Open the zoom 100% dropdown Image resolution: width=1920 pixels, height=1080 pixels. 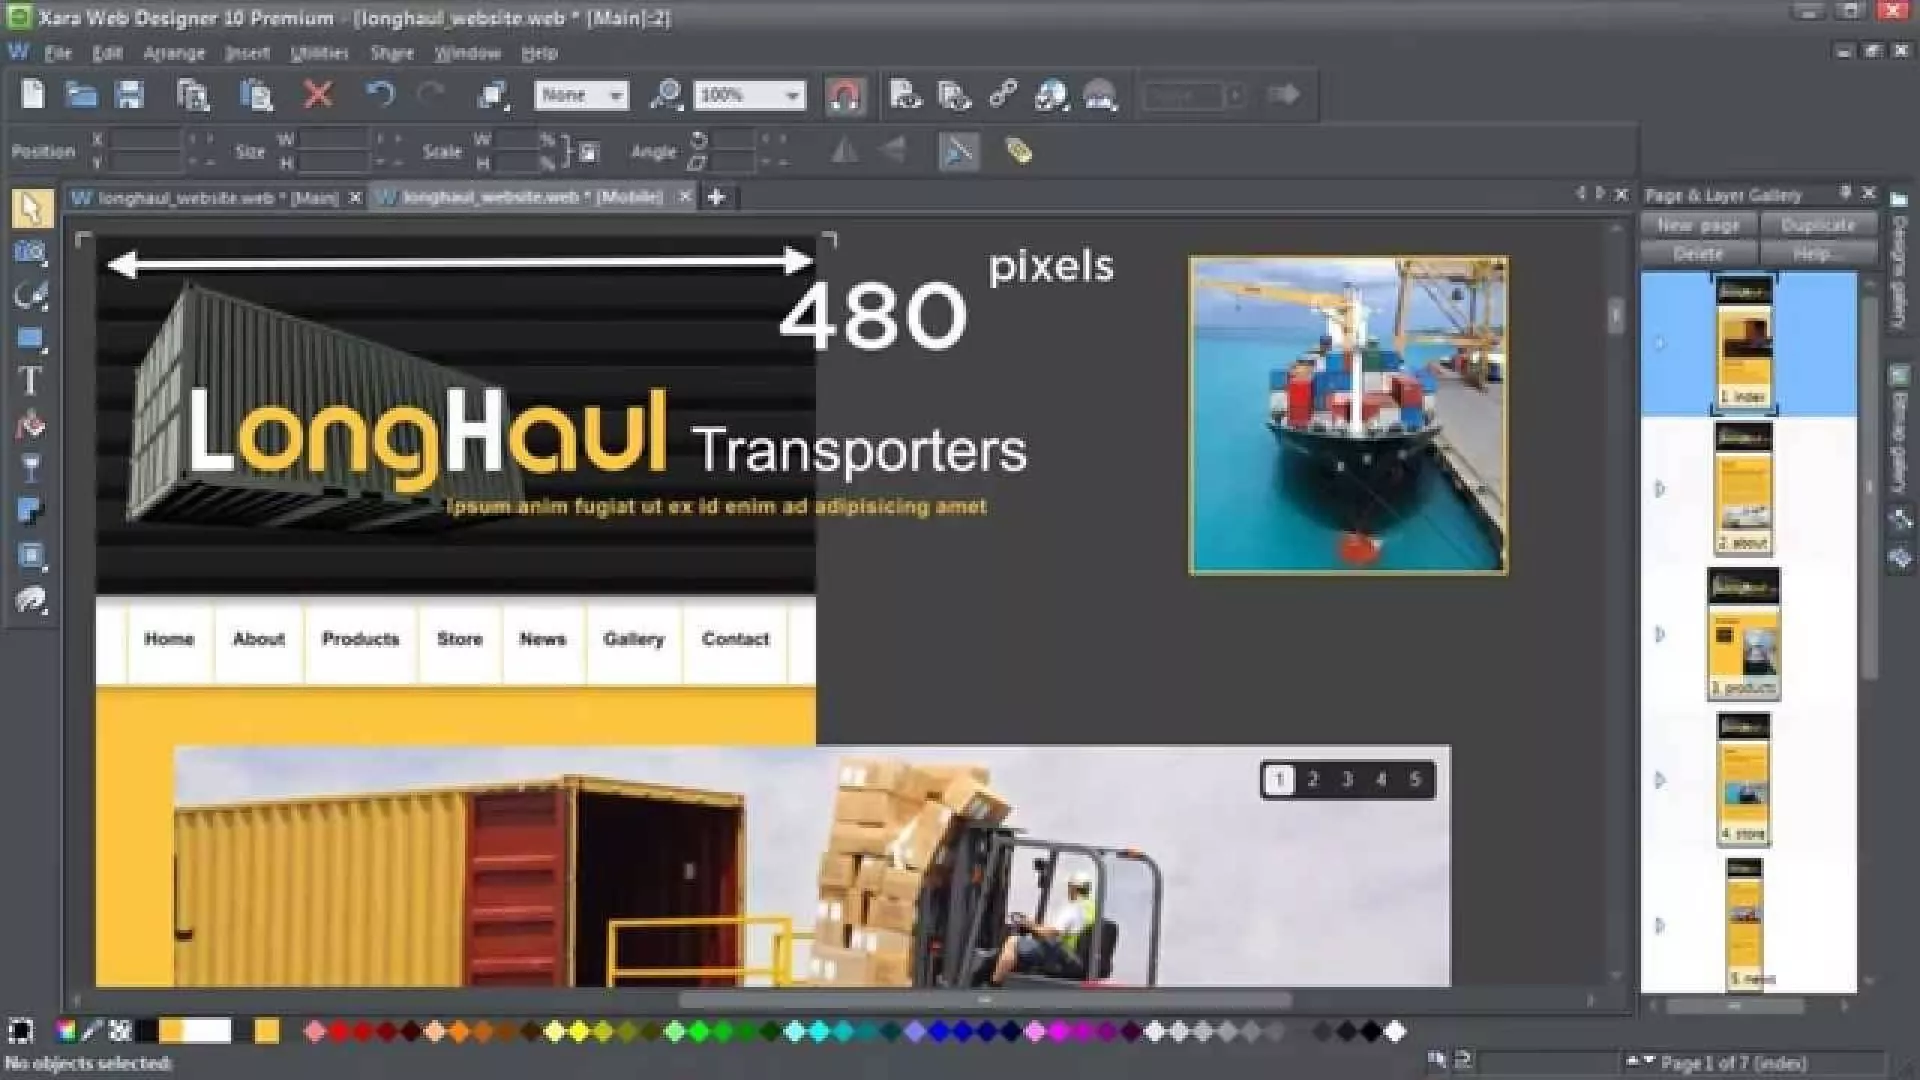pyautogui.click(x=793, y=96)
